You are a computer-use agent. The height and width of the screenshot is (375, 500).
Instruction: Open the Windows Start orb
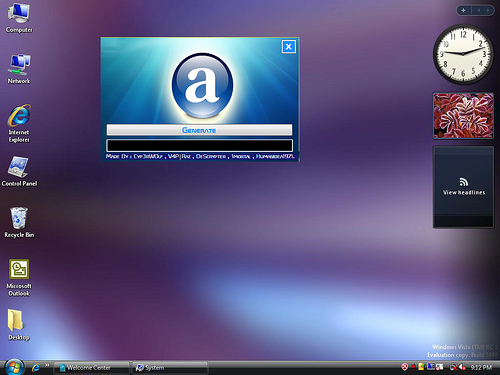pyautogui.click(x=14, y=367)
